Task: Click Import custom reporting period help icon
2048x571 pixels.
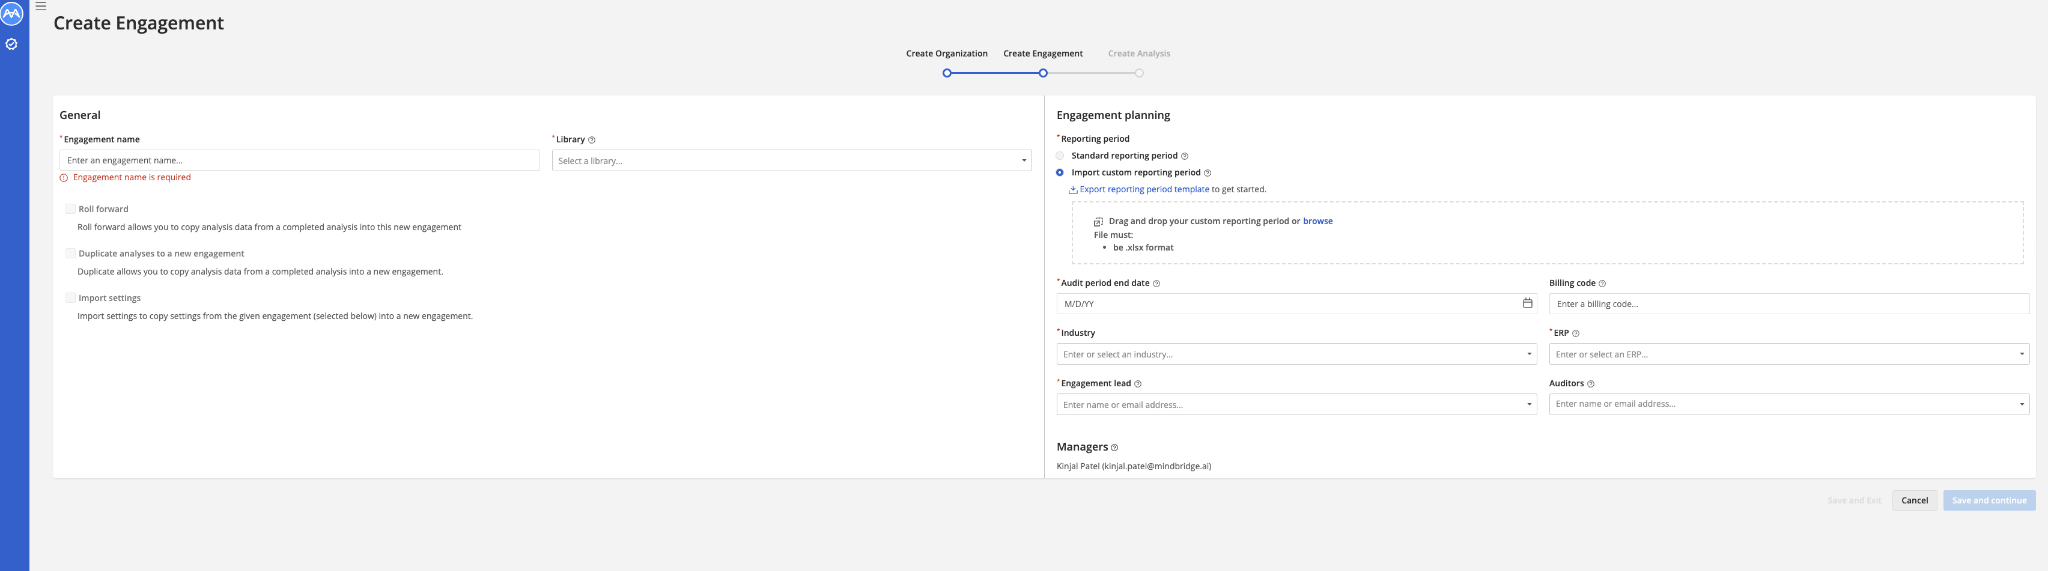Action: pyautogui.click(x=1208, y=173)
